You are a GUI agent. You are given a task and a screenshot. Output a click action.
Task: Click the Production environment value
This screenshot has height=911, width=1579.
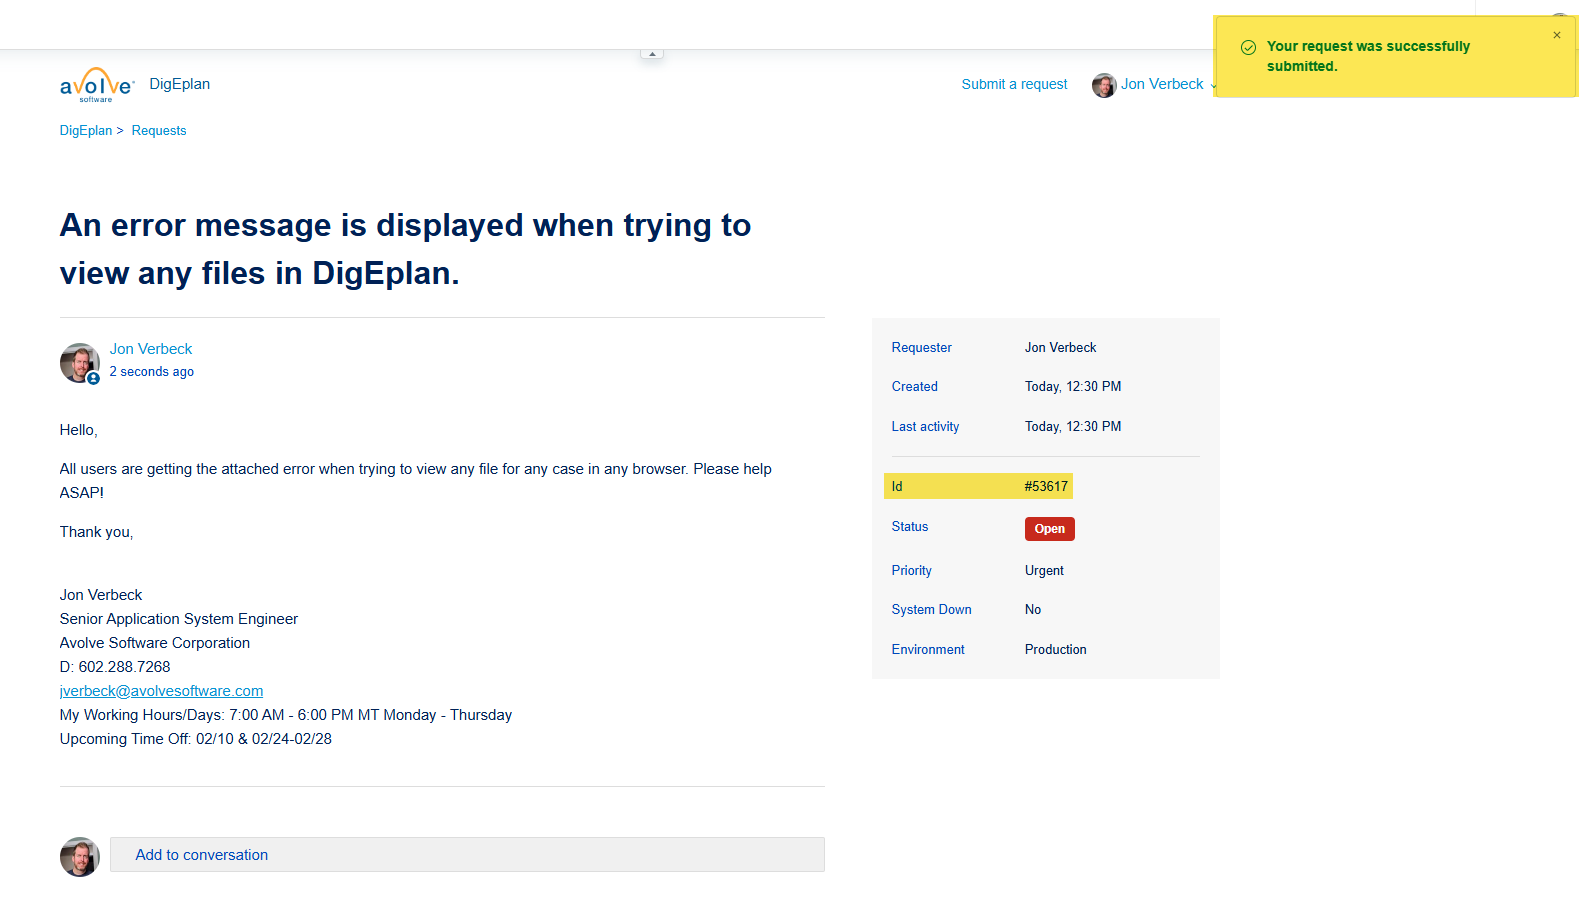pos(1055,650)
